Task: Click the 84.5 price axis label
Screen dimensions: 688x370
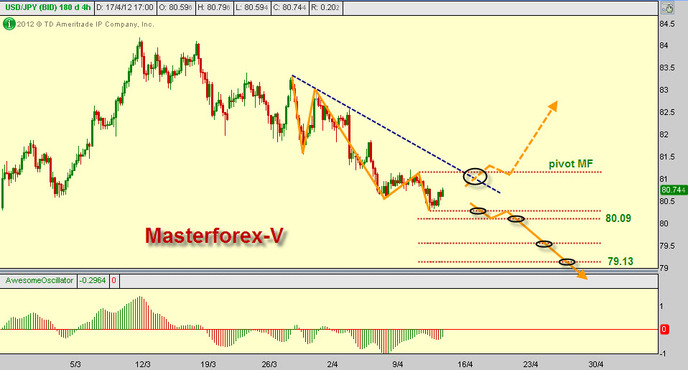Action: (667, 24)
